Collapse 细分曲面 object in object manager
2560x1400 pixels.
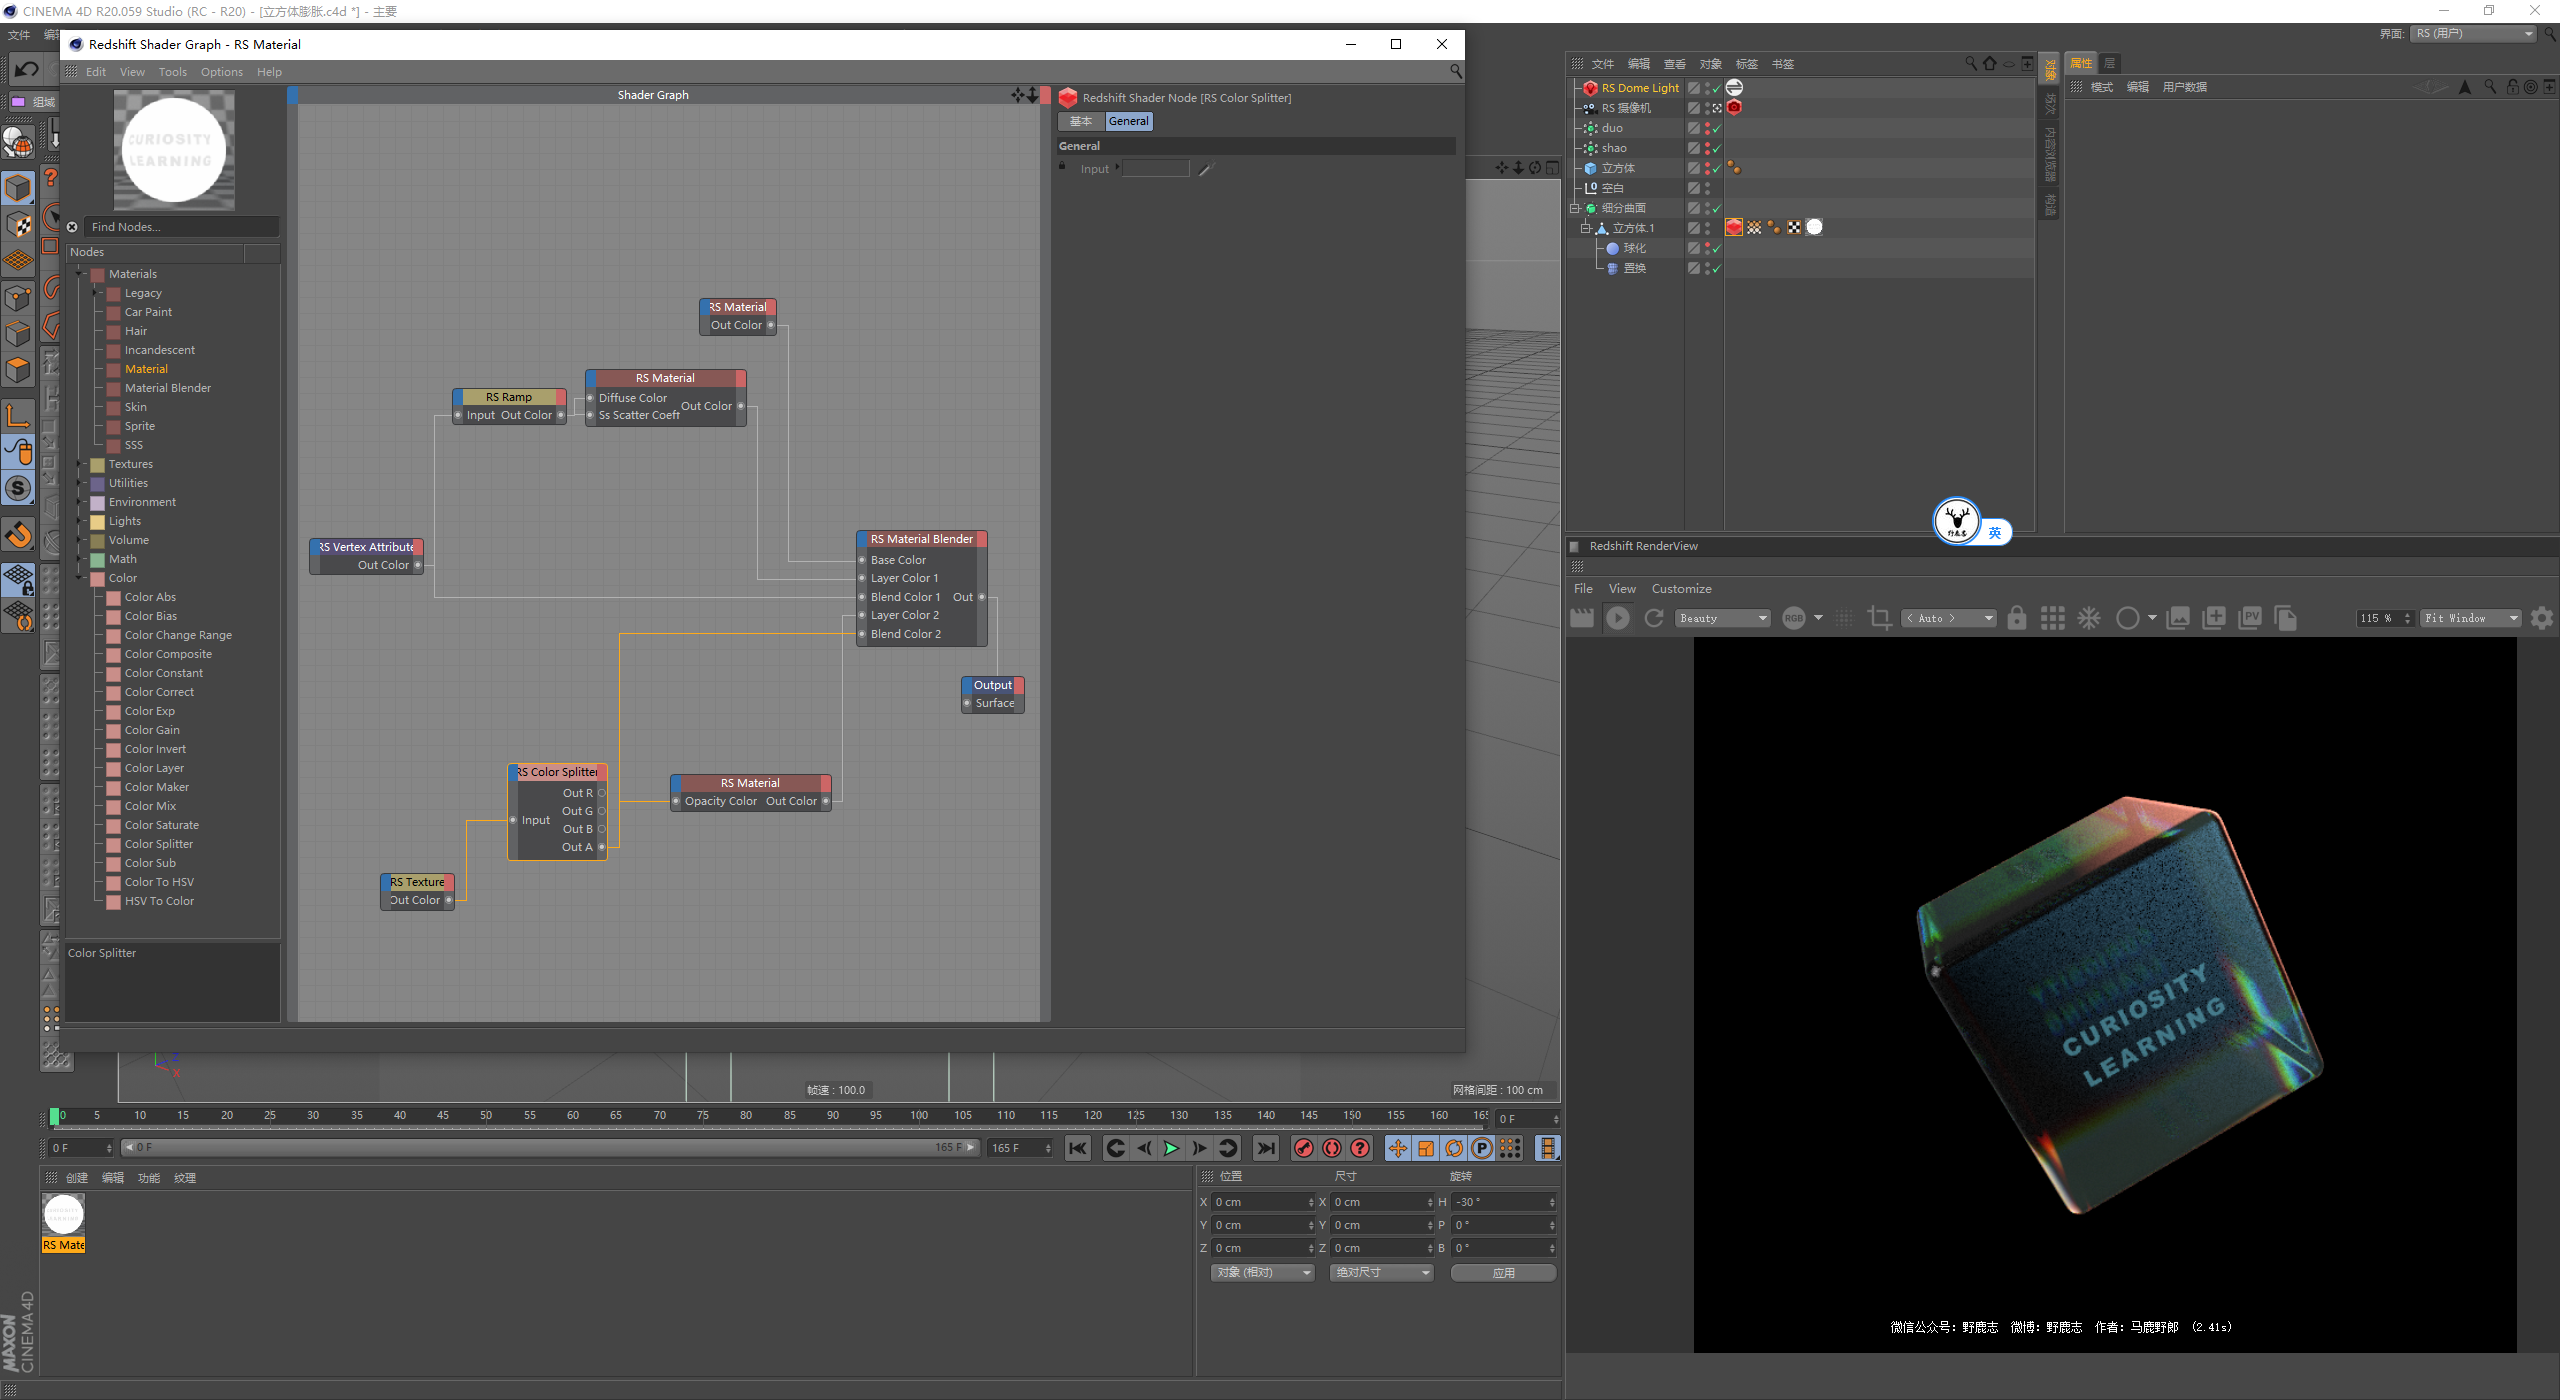pyautogui.click(x=1575, y=208)
